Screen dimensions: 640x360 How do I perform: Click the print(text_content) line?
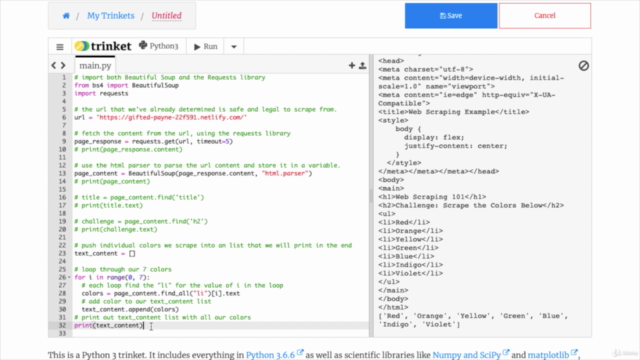pyautogui.click(x=109, y=325)
